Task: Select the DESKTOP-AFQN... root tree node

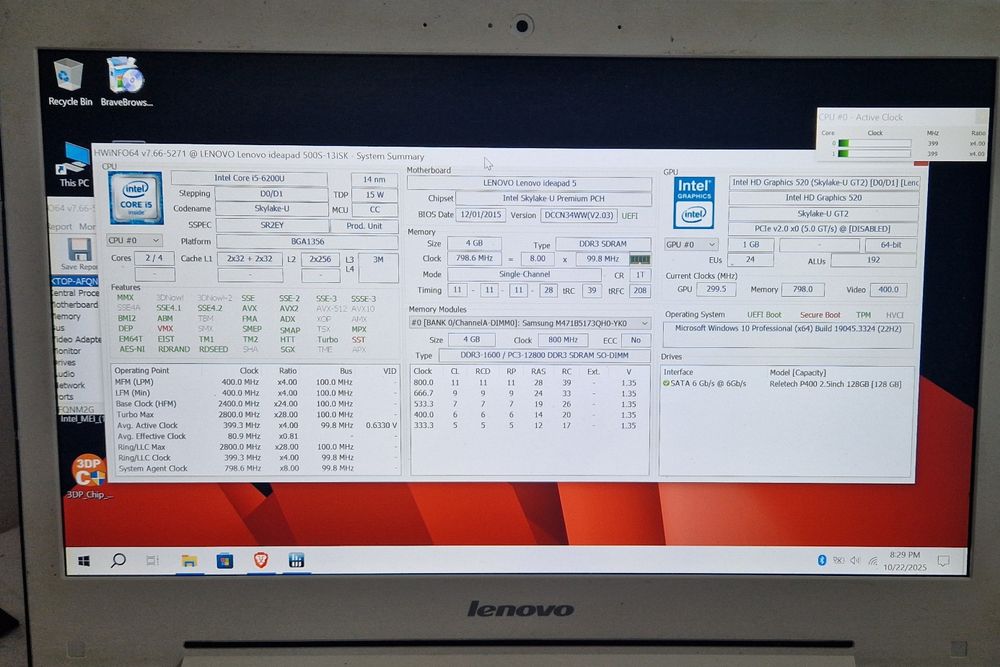Action: click(74, 281)
